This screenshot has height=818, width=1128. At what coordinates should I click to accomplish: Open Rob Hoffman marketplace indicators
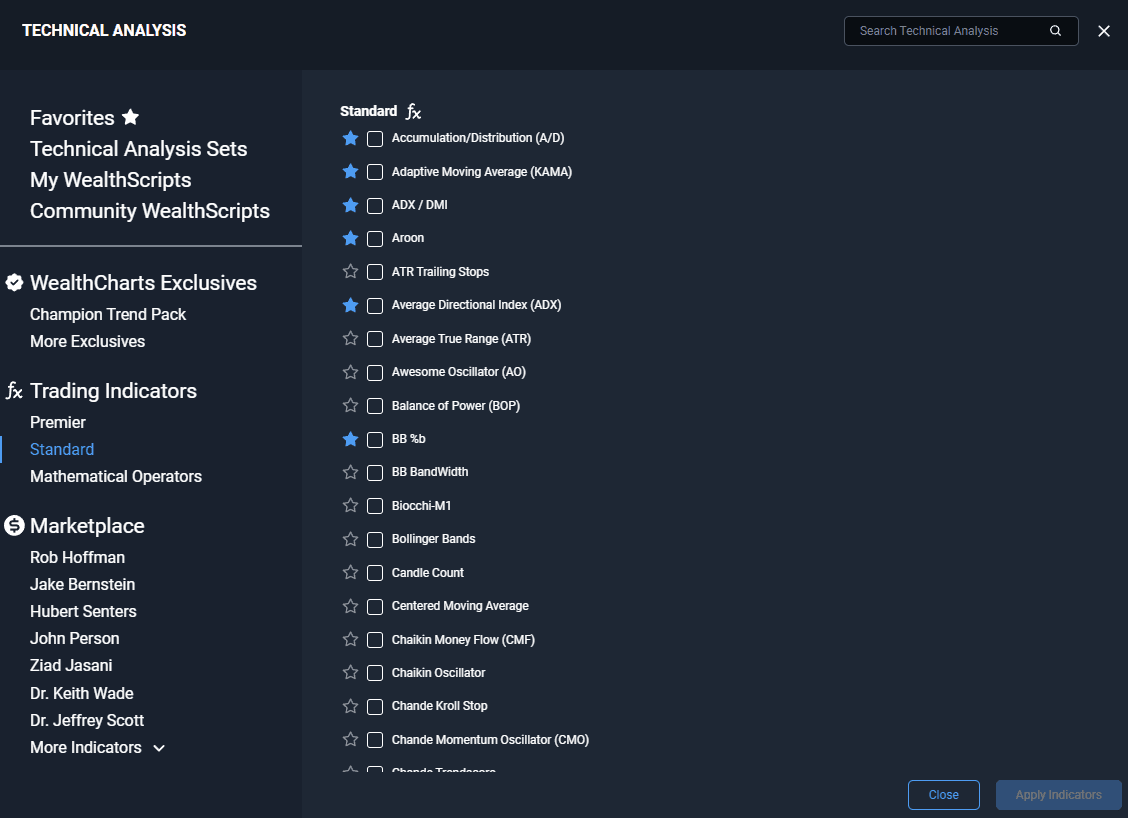point(77,558)
